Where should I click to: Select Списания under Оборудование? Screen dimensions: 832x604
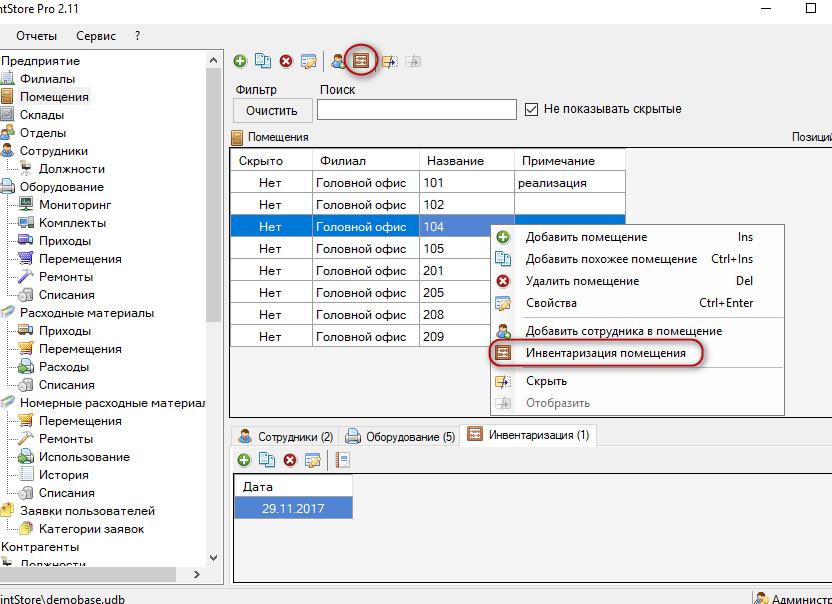coord(66,295)
